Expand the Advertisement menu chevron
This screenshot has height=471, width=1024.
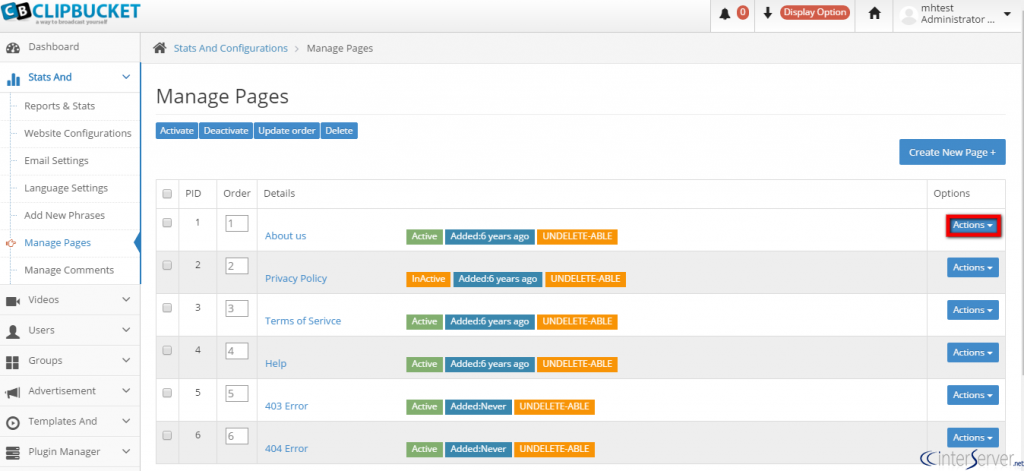[127, 391]
